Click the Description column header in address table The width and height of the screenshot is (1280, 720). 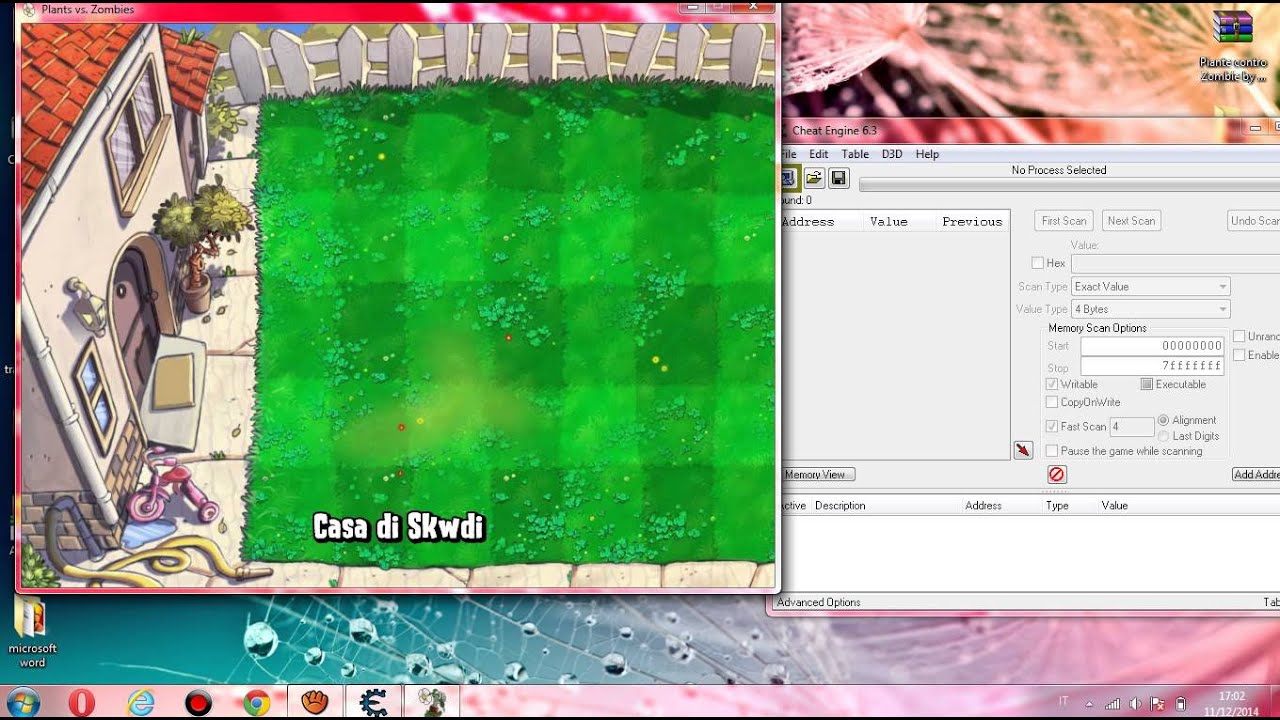tap(840, 506)
